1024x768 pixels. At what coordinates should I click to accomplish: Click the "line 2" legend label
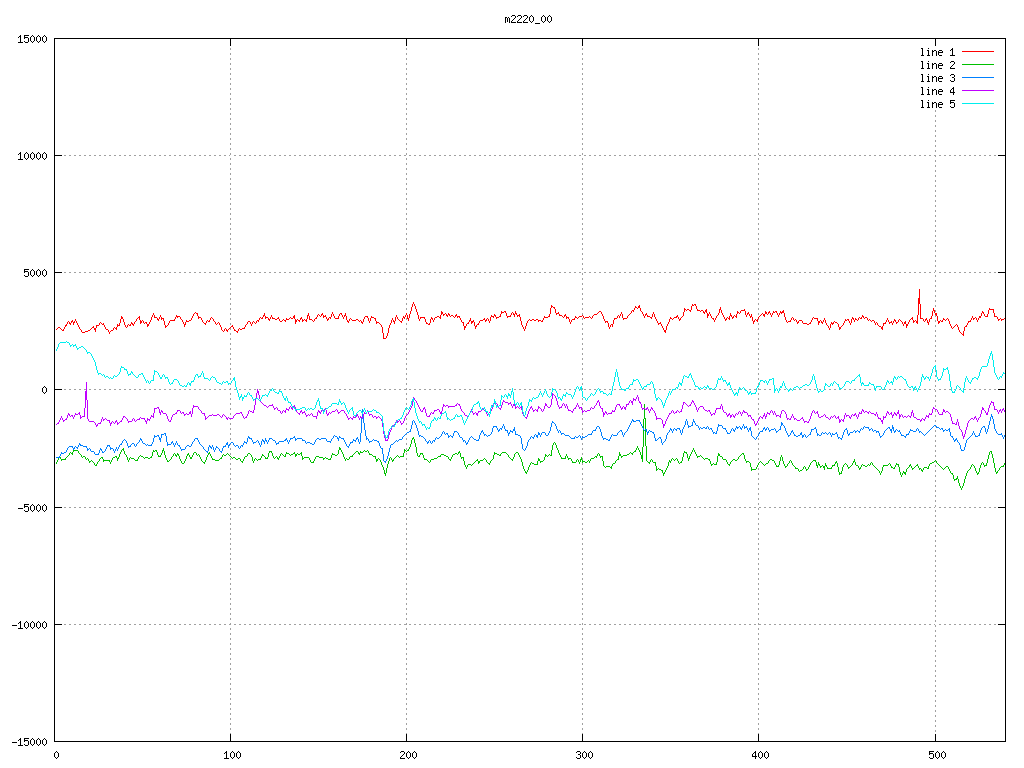937,65
